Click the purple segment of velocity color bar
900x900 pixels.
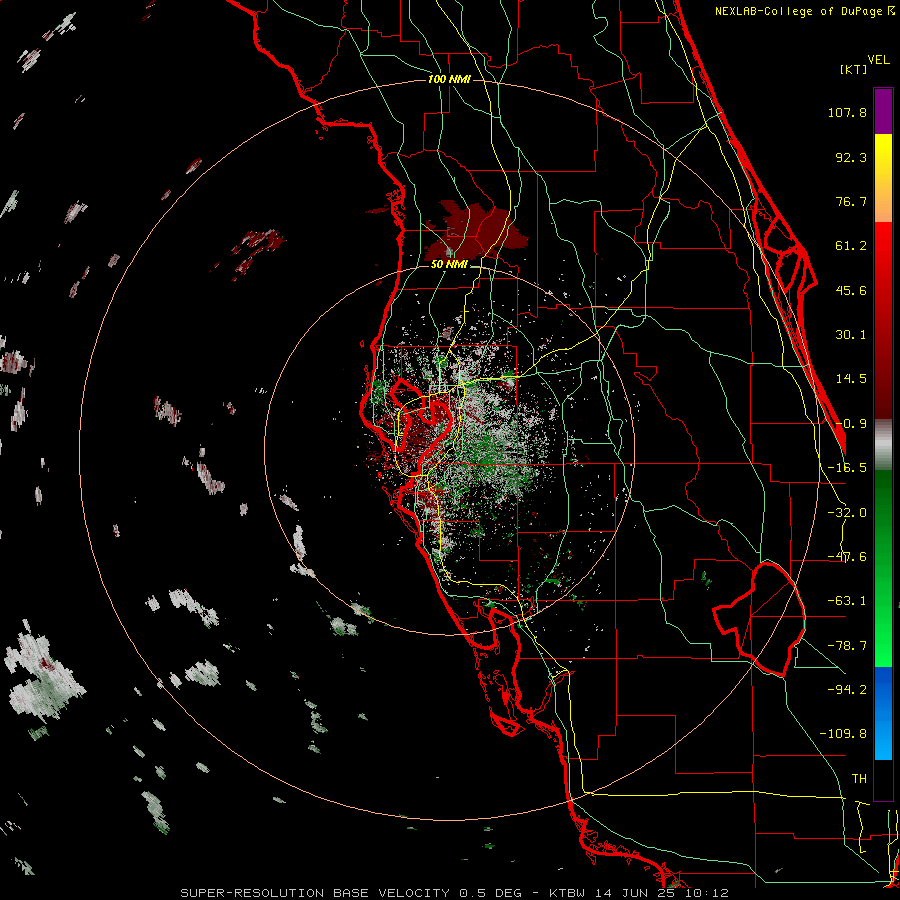point(883,111)
